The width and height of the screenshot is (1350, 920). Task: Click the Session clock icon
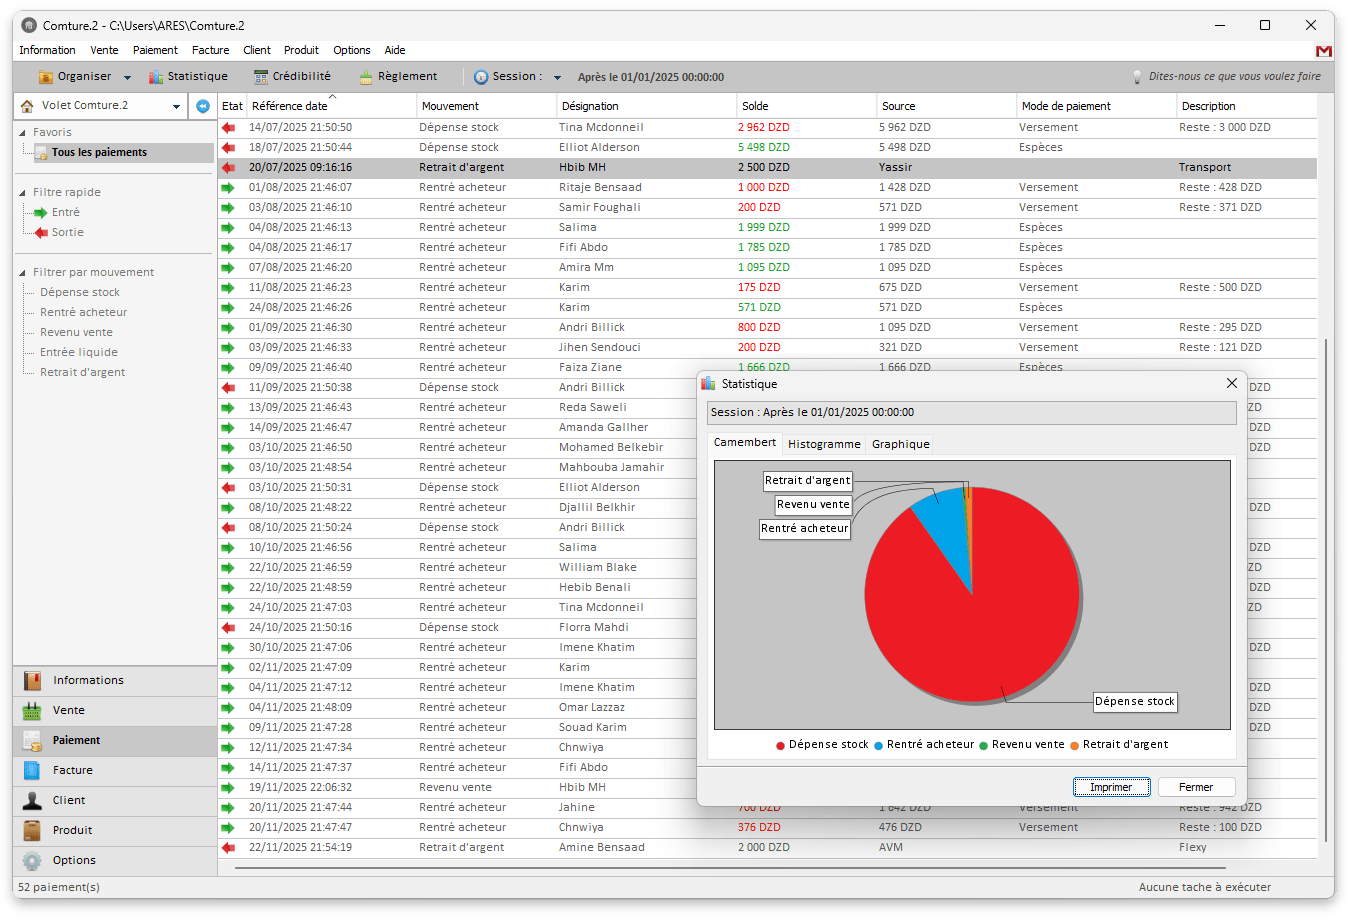coord(481,77)
